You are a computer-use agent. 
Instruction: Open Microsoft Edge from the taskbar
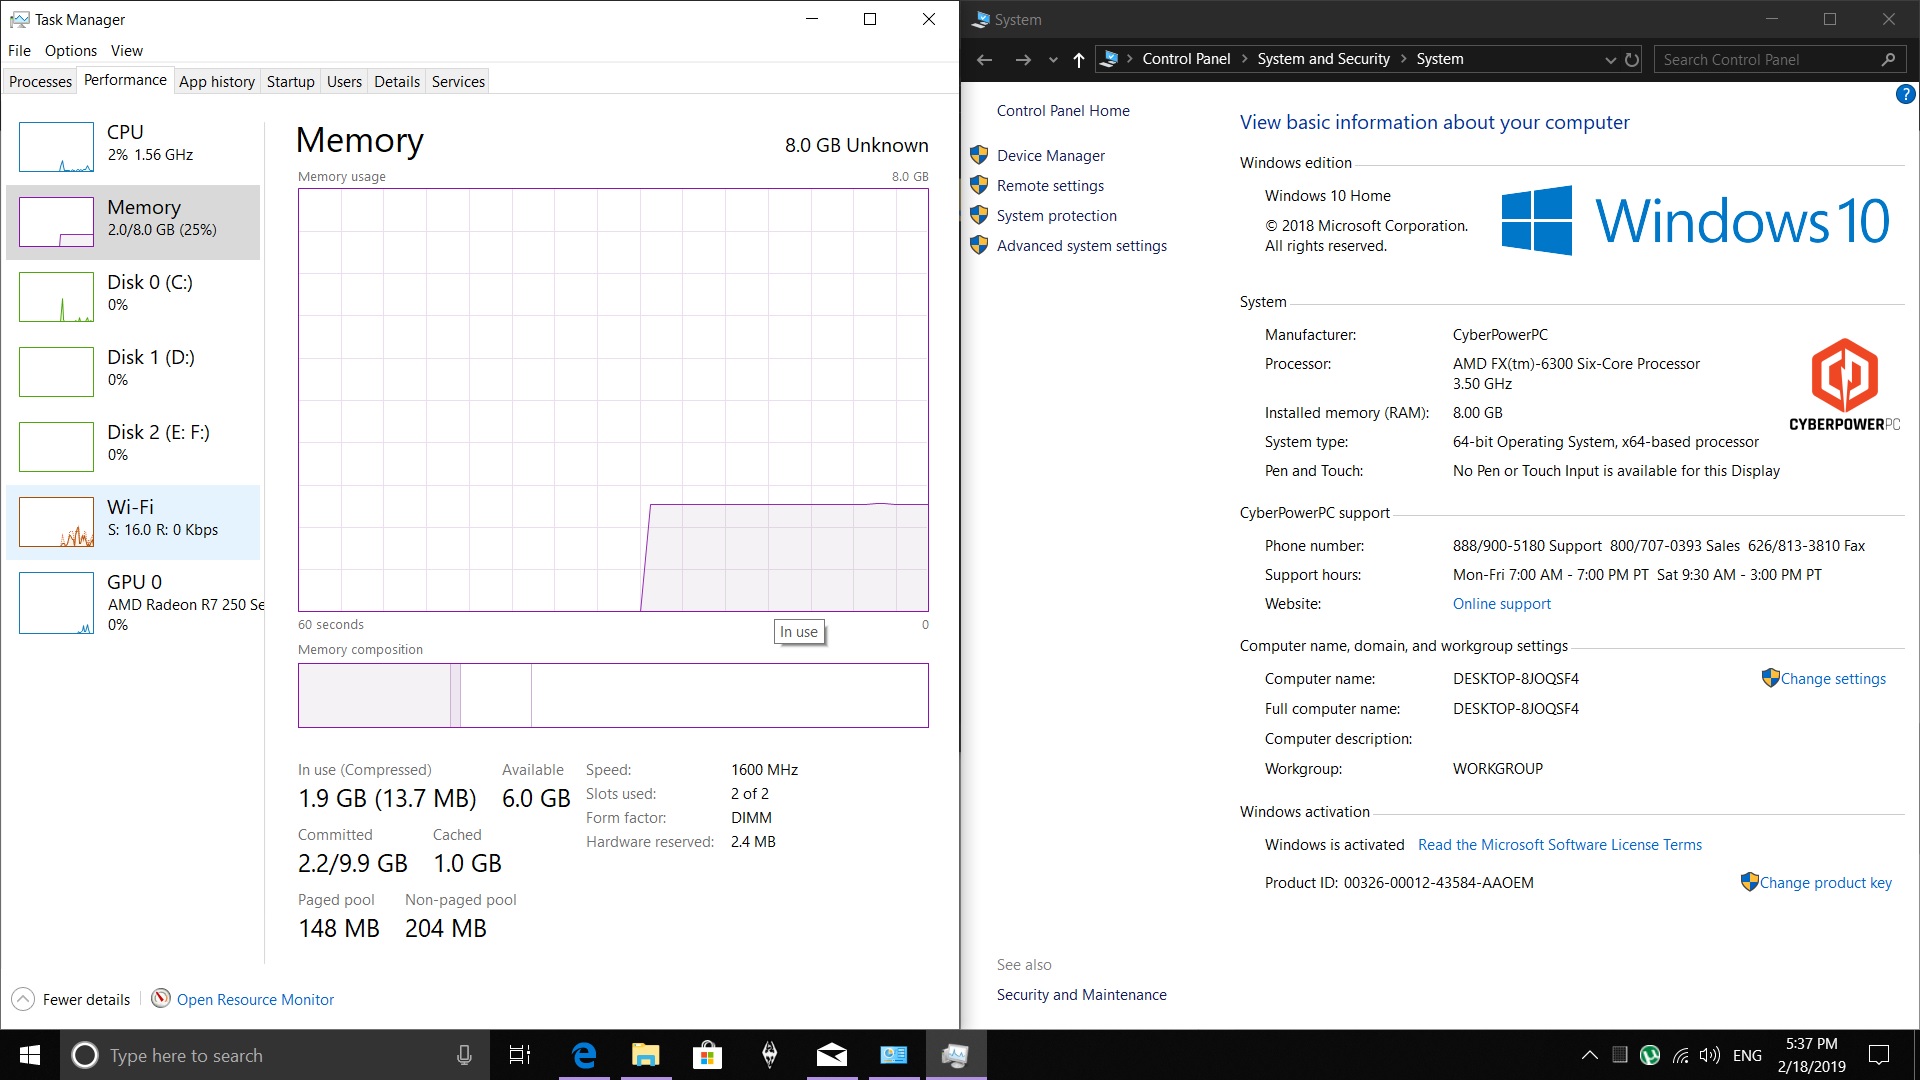tap(584, 1055)
